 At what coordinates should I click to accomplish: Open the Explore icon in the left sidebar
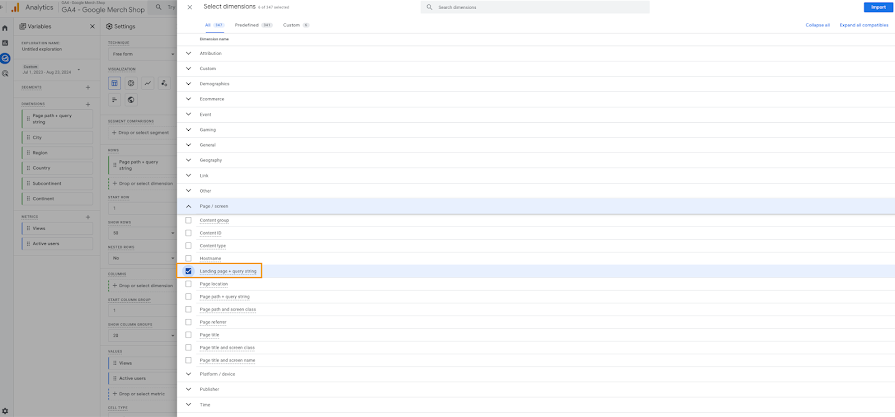pos(5,58)
